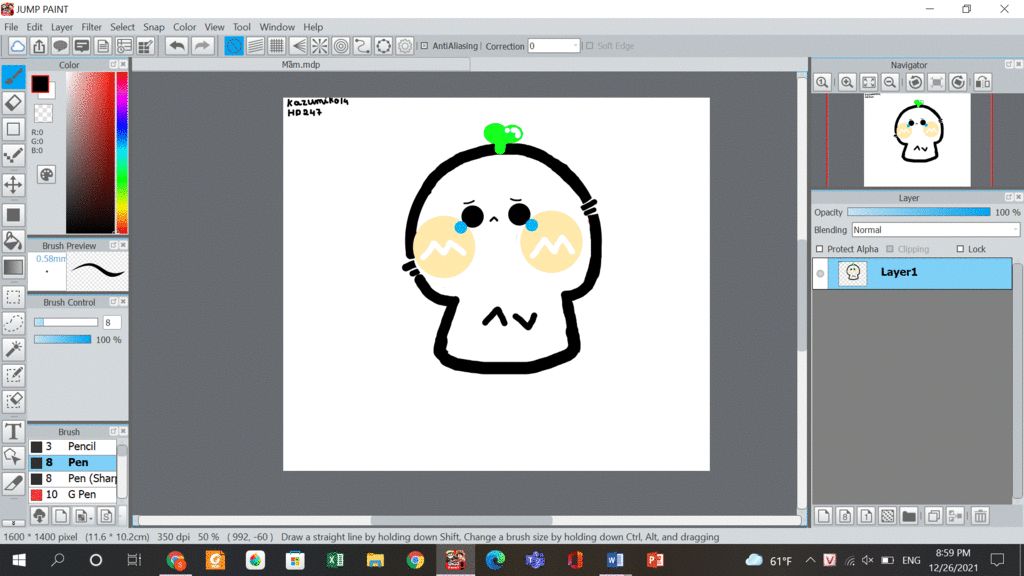
Task: Choose the Pen brush
Action: pos(72,462)
